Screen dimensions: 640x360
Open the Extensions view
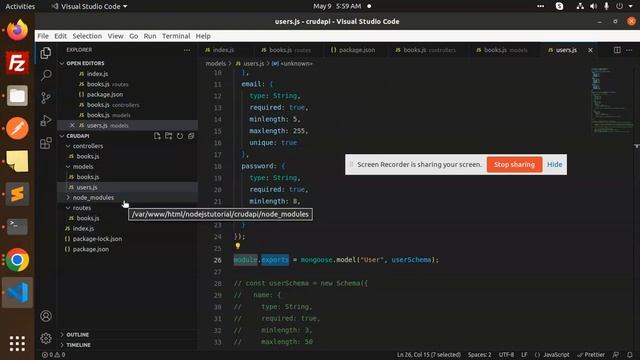tap(46, 143)
